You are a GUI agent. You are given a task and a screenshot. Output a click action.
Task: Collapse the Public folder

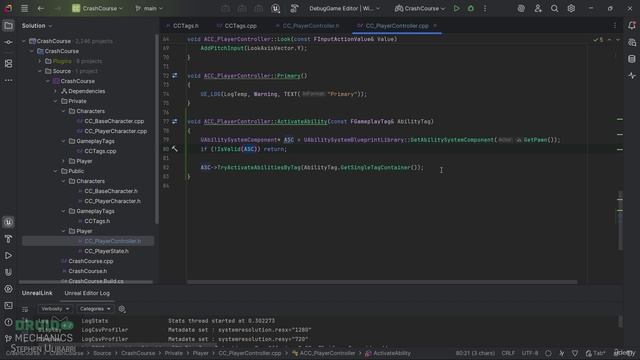56,171
